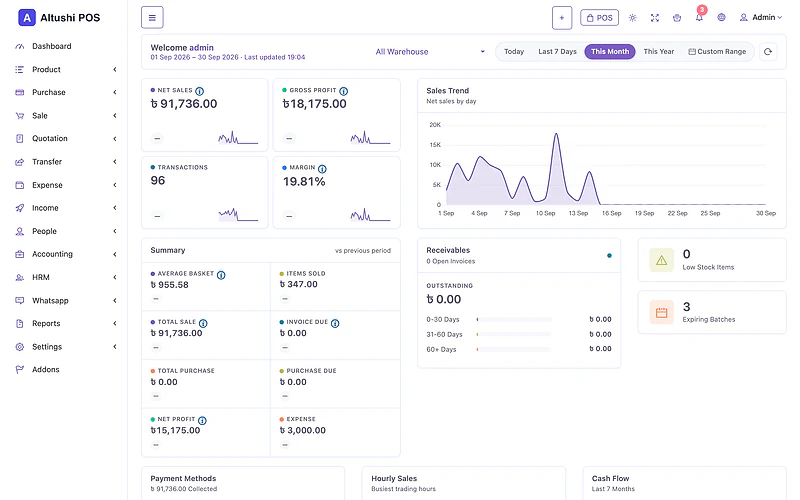The image size is (800, 500).
Task: Click the Expense wallet icon in sidebar
Action: (19, 185)
